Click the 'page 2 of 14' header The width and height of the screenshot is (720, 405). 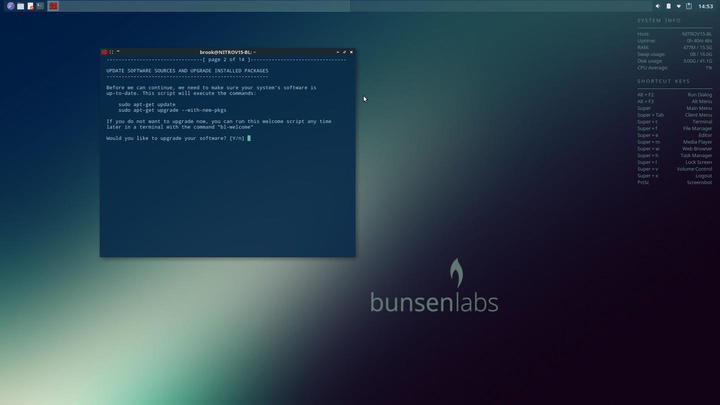point(227,60)
